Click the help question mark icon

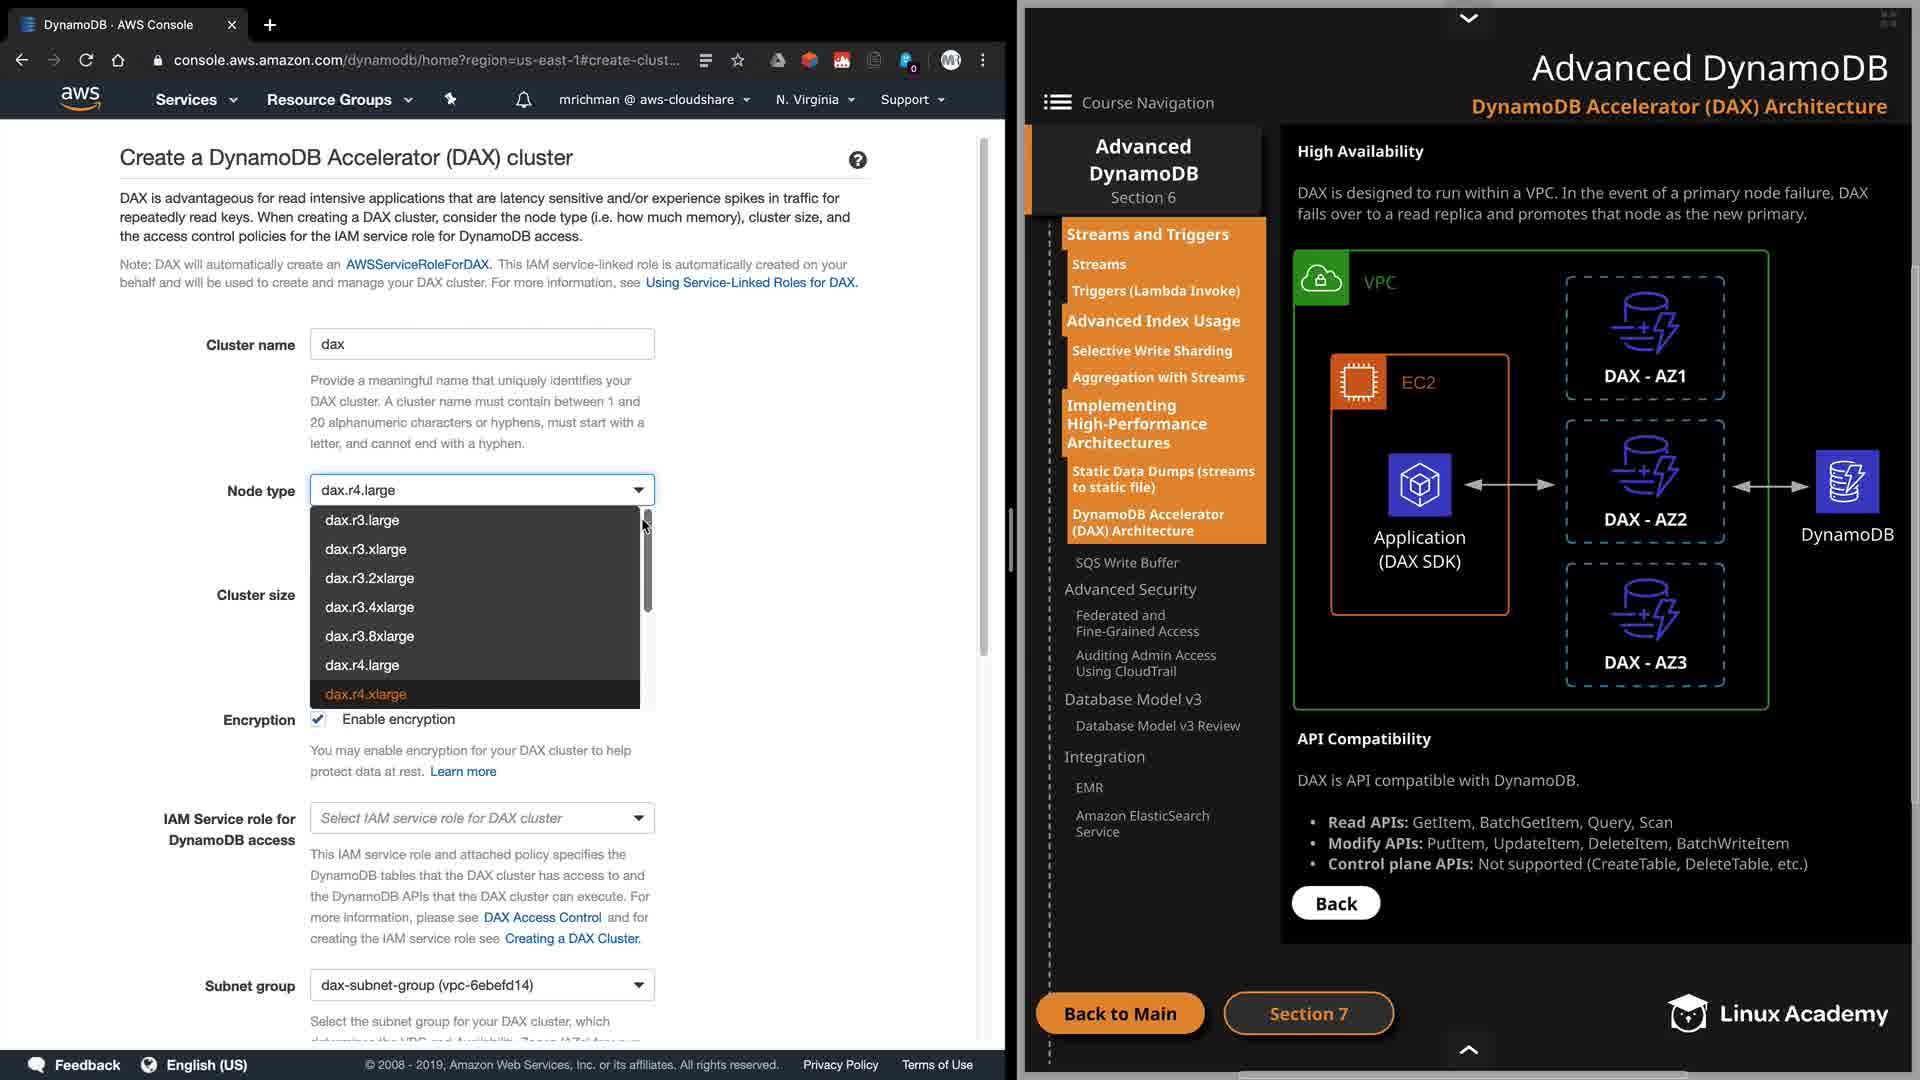[x=857, y=160]
